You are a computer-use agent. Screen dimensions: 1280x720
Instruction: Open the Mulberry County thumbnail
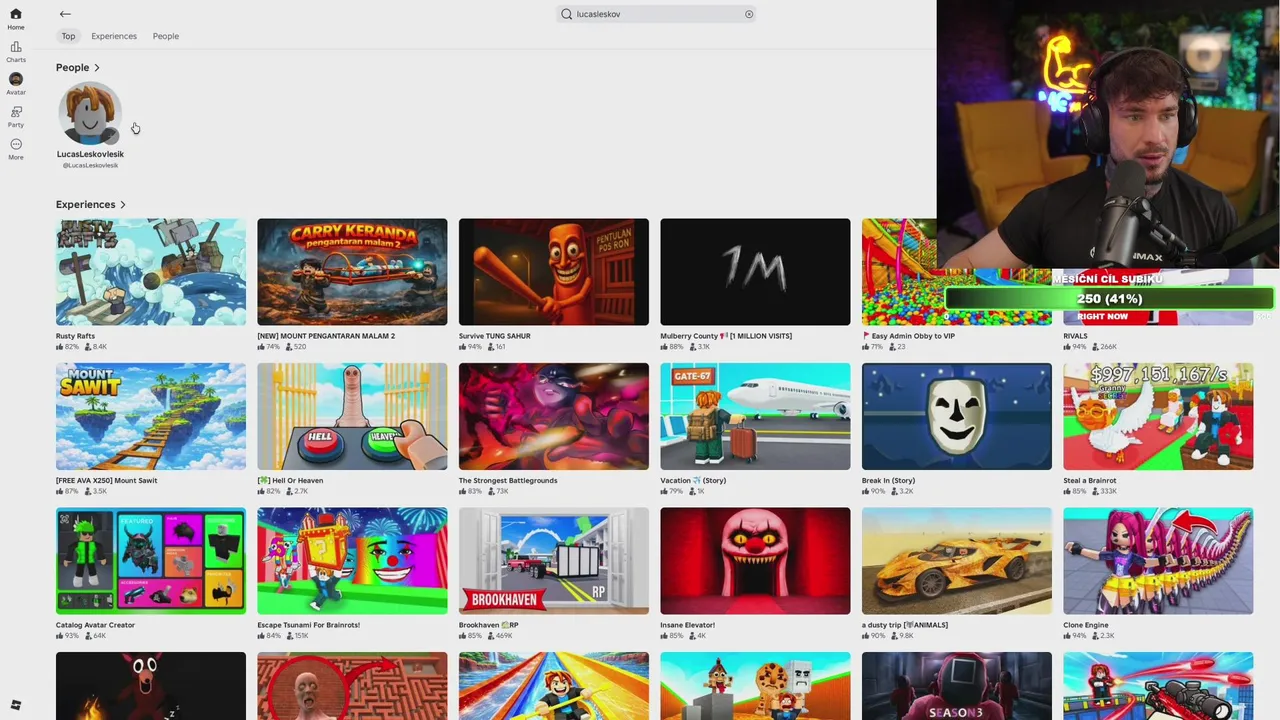tap(755, 272)
